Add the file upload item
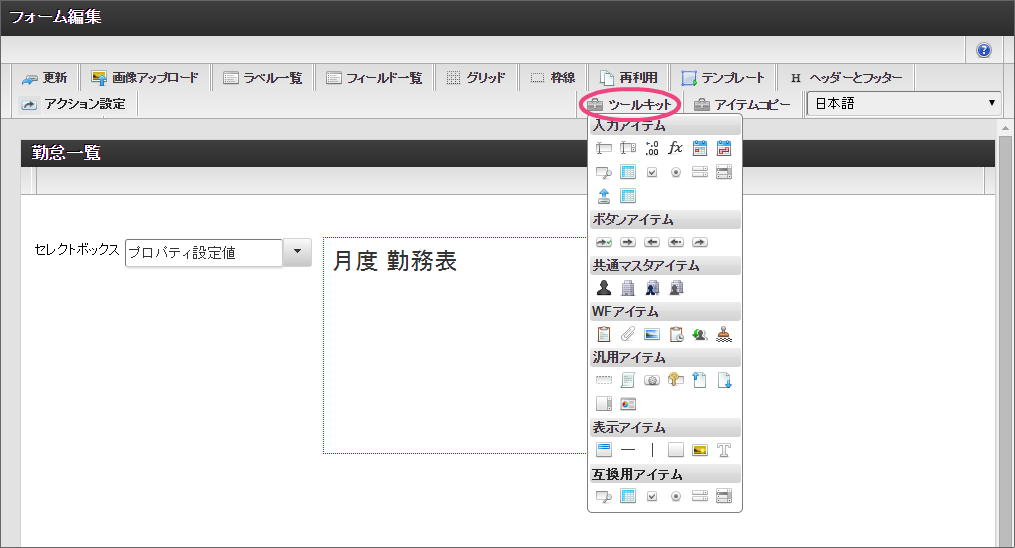1015x548 pixels. pos(603,196)
